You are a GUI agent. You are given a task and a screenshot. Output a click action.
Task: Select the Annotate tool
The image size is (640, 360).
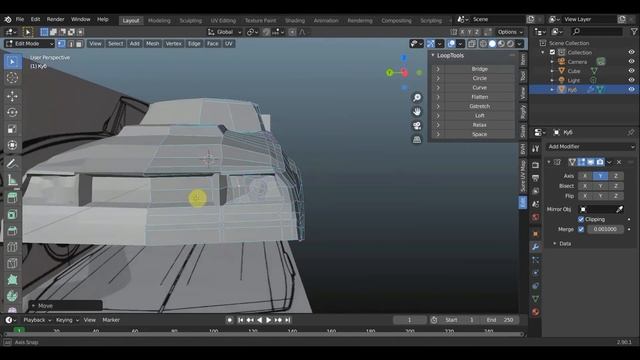click(12, 163)
